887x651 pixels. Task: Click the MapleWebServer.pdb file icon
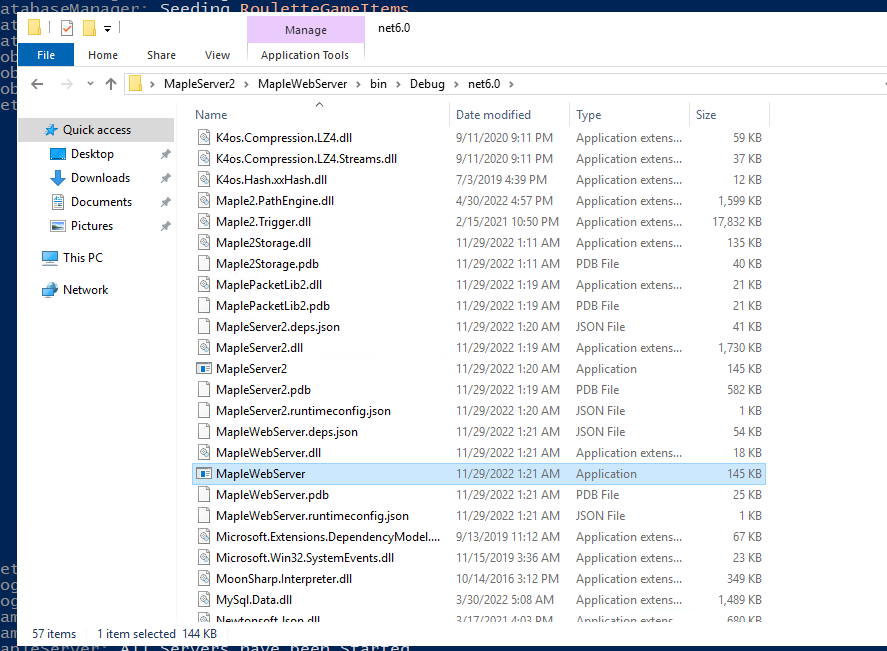204,495
